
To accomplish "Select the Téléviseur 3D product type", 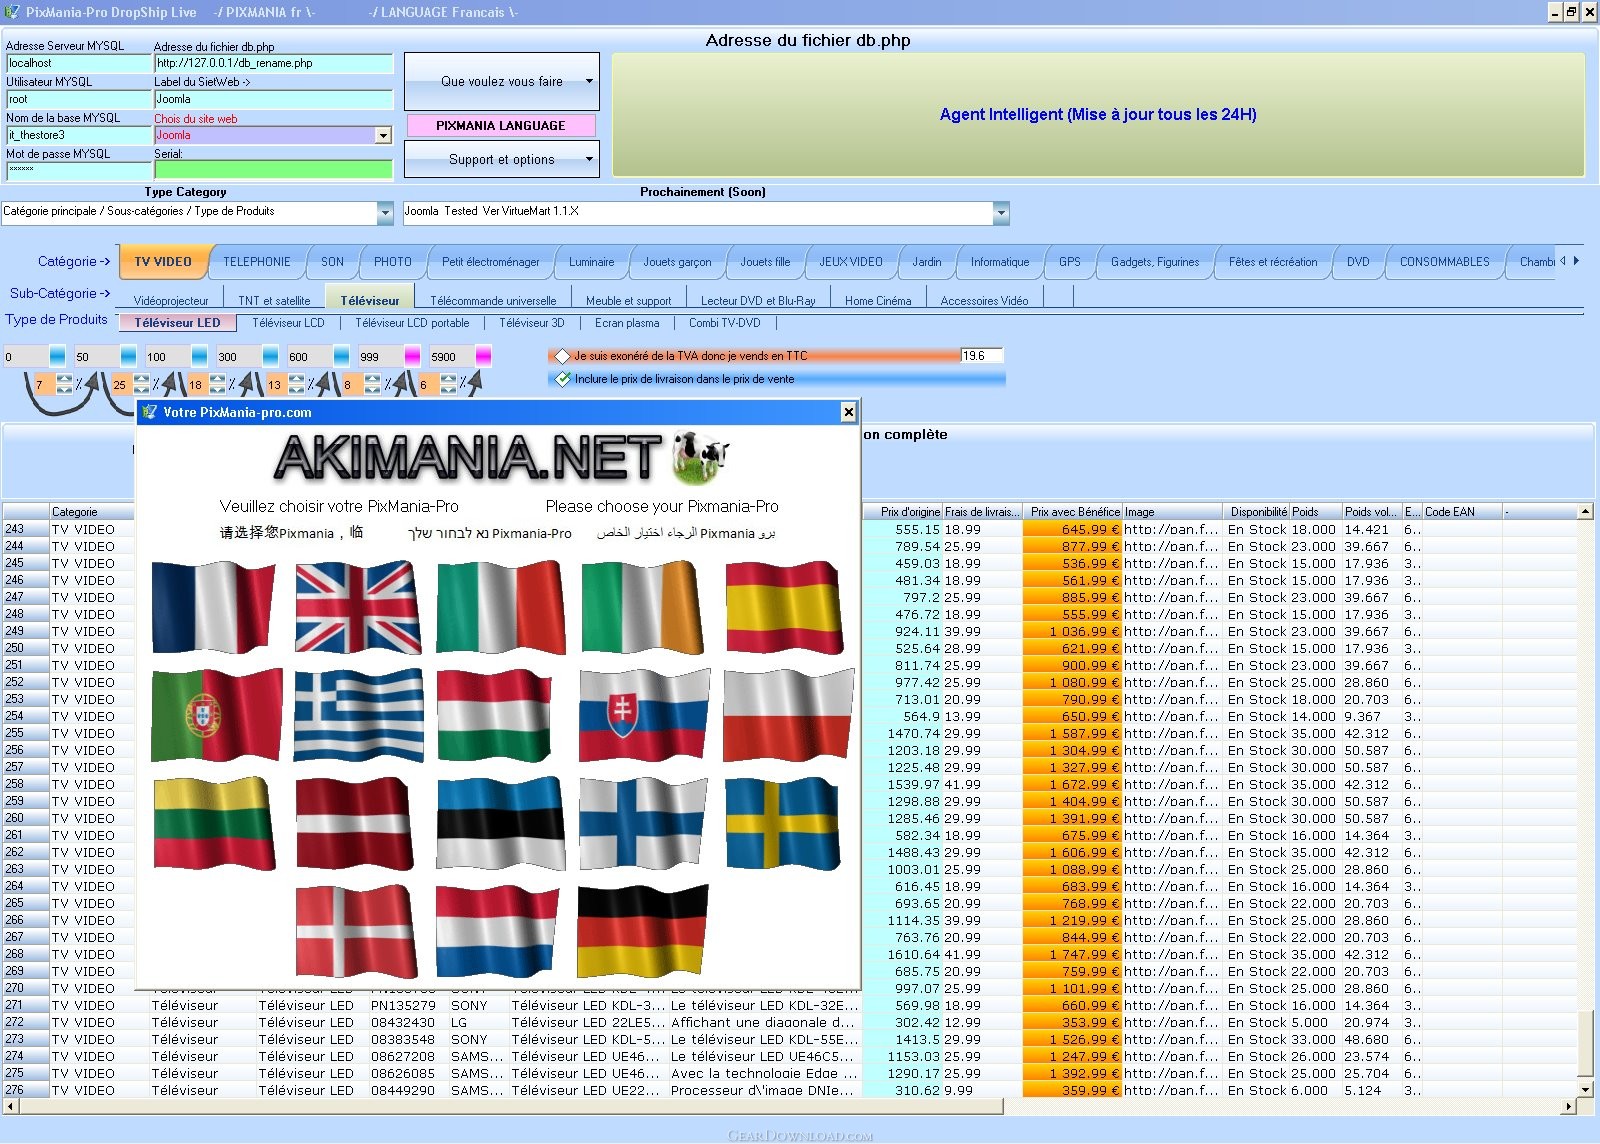I will 532,323.
